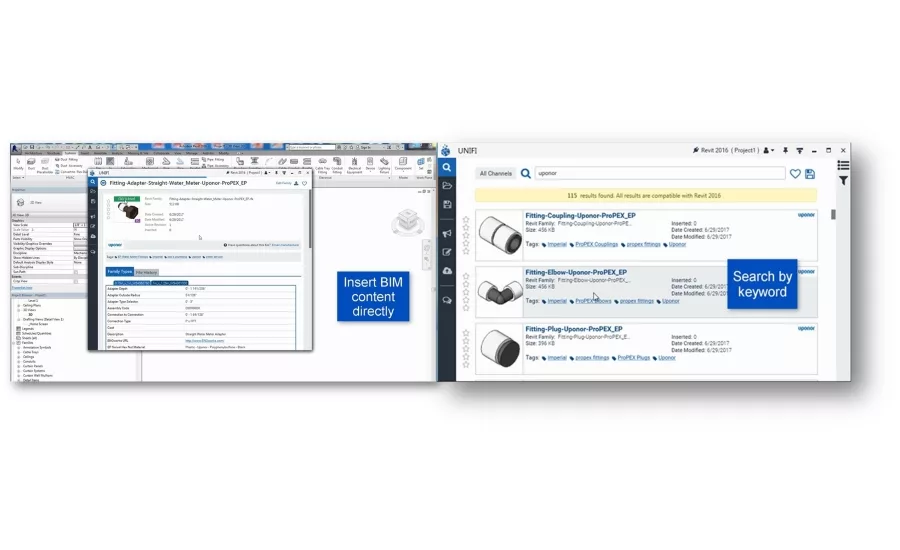Open the user account dropdown in title bar
Image resolution: width=900 pixels, height=550 pixels.
click(x=768, y=150)
